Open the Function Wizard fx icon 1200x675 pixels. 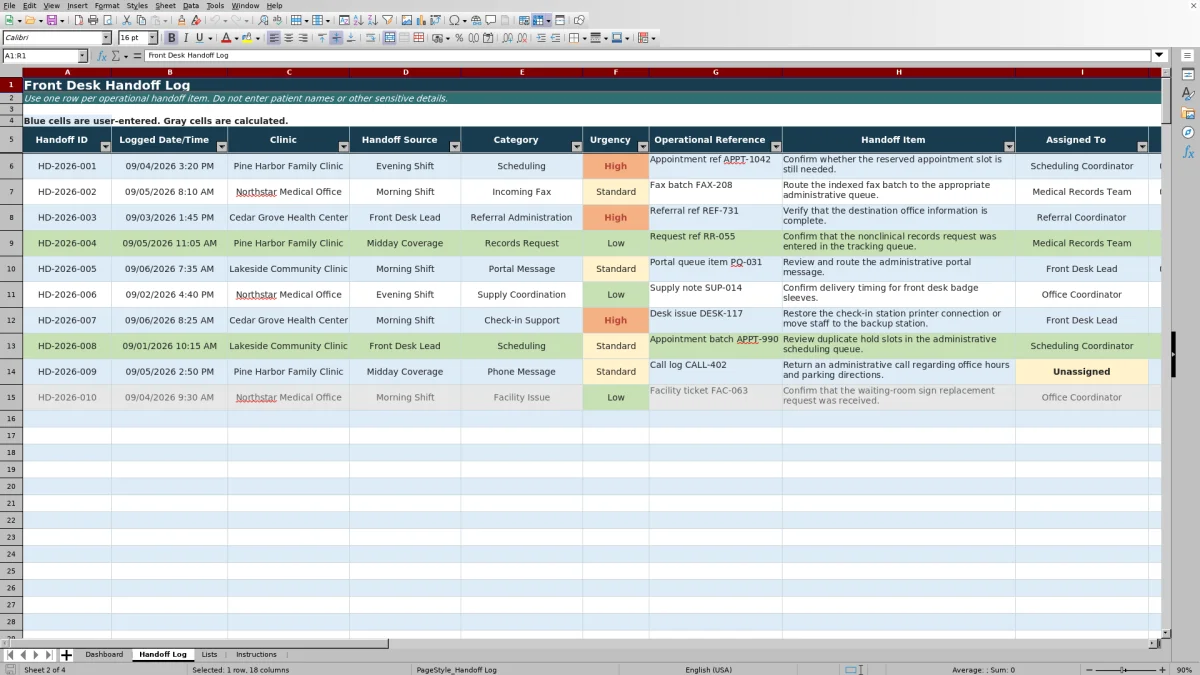pos(102,56)
